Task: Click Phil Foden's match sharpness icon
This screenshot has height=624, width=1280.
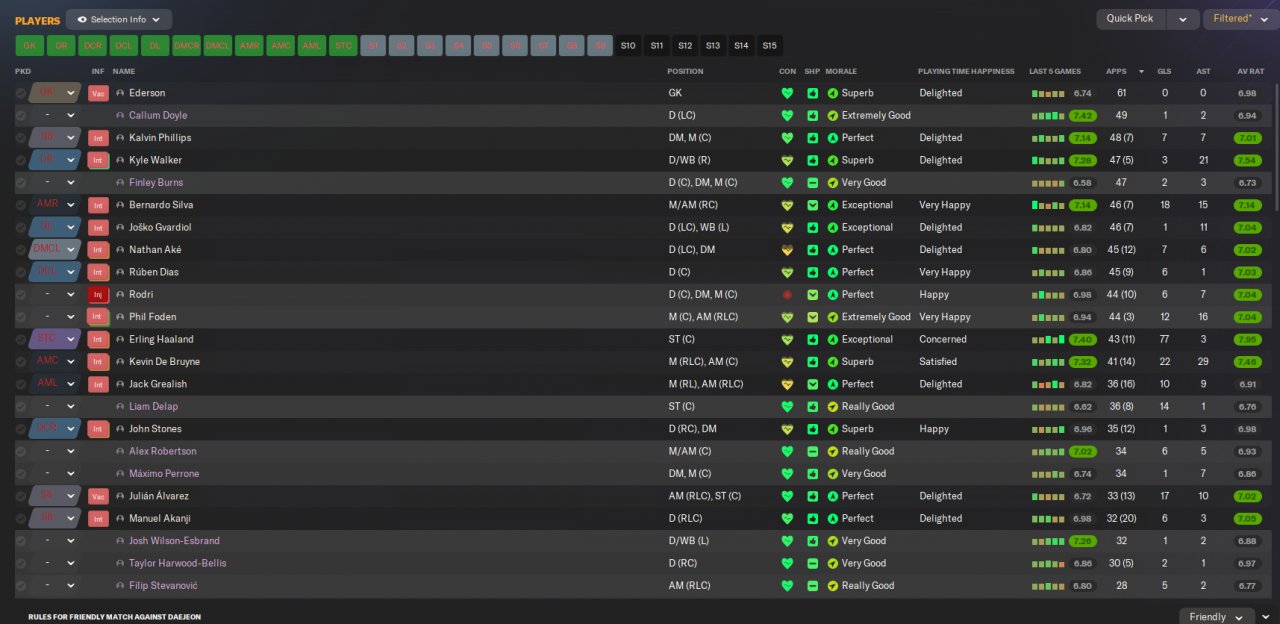Action: (x=813, y=317)
